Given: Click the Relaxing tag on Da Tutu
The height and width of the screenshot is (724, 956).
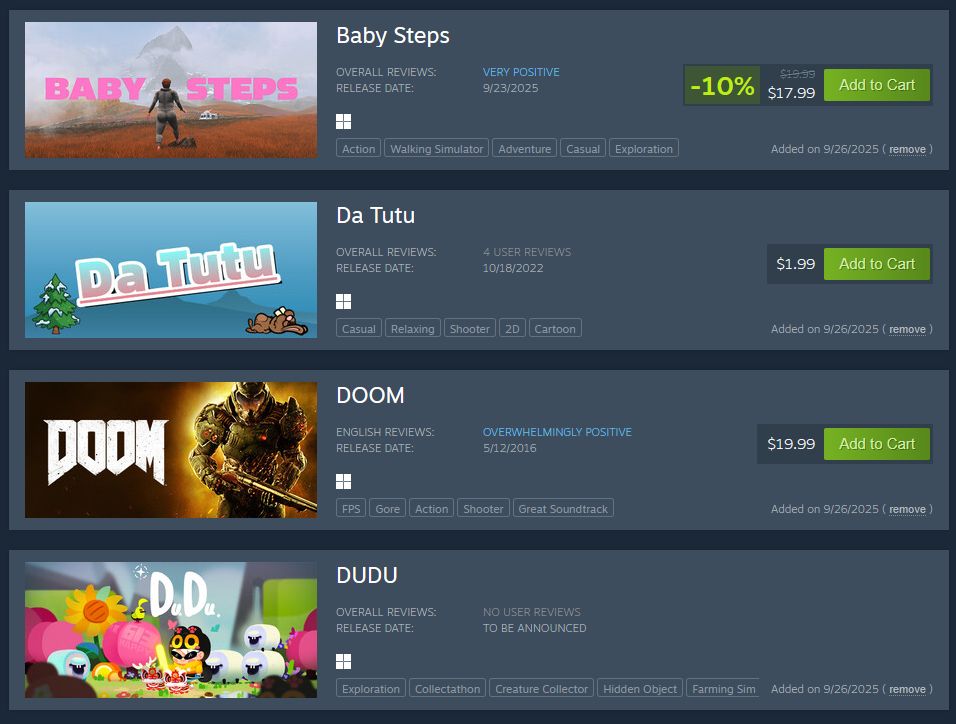Looking at the screenshot, I should [412, 328].
